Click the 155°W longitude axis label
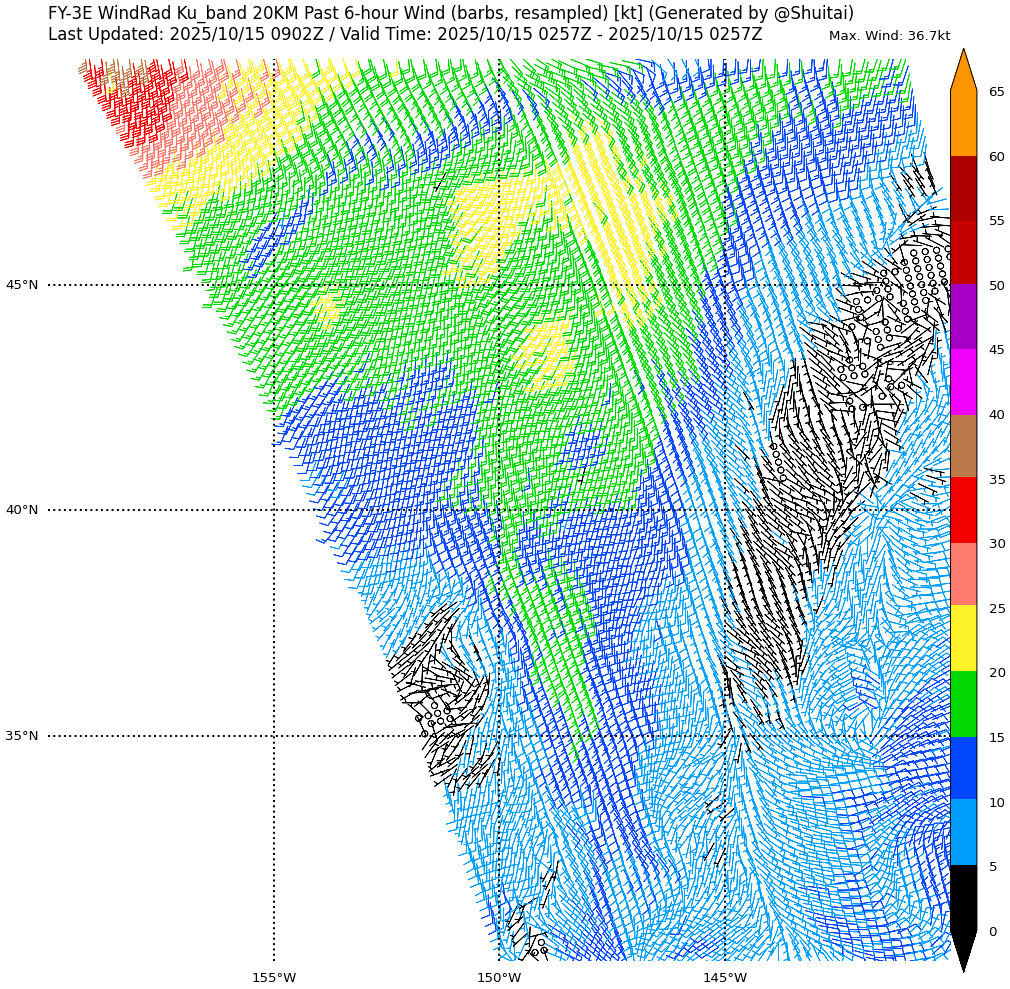 click(274, 977)
